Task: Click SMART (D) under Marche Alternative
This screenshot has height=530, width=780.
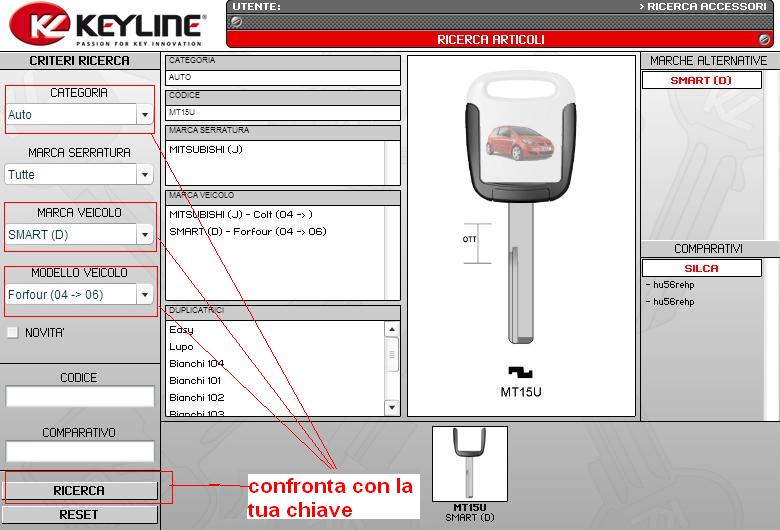Action: [x=701, y=80]
